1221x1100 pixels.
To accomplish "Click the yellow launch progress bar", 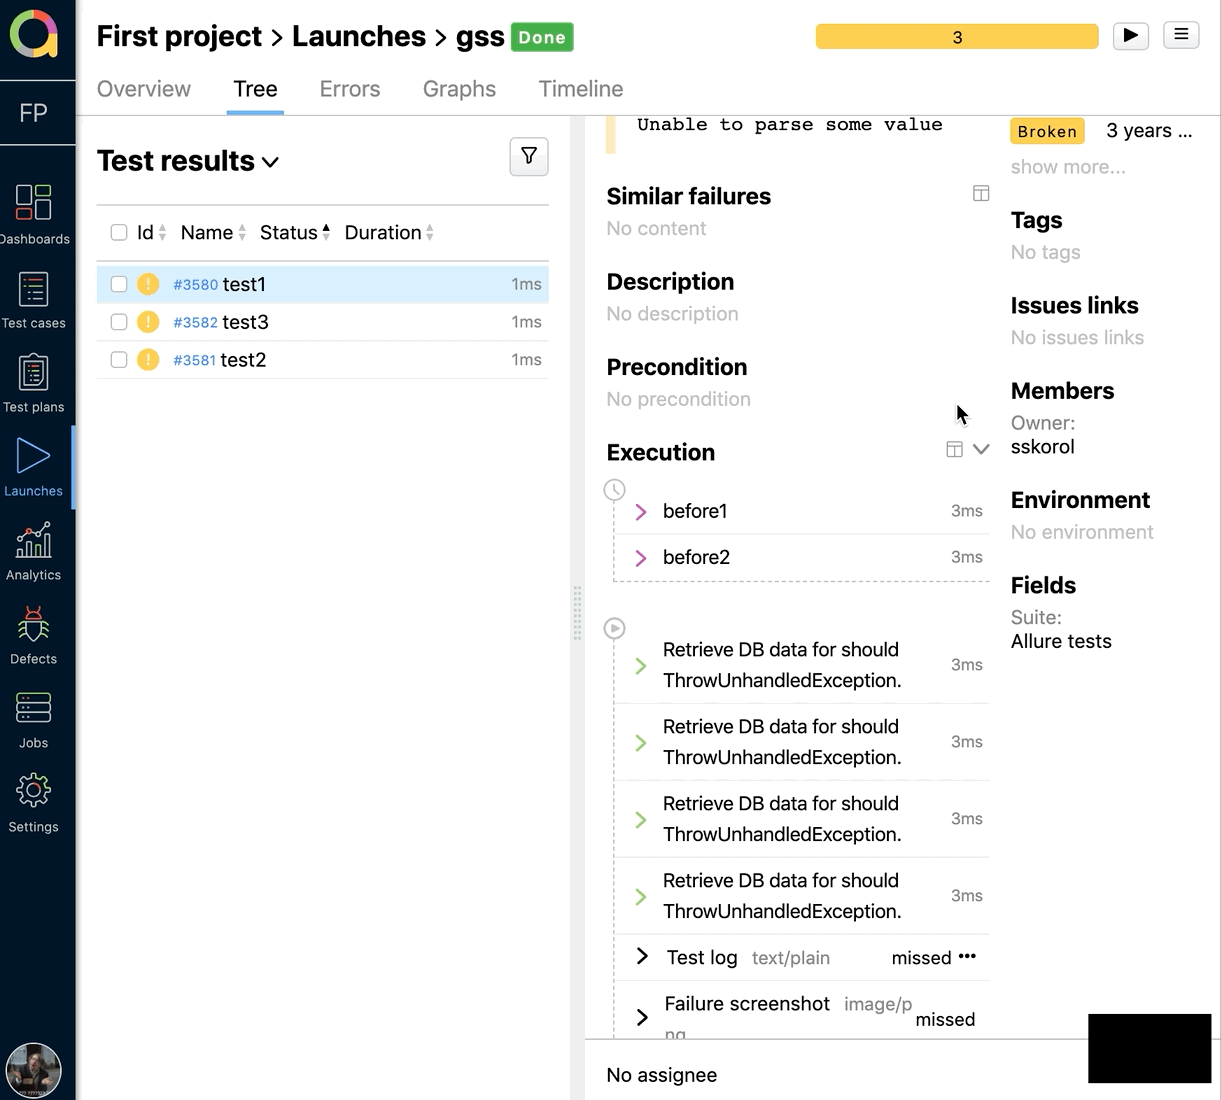I will click(956, 37).
